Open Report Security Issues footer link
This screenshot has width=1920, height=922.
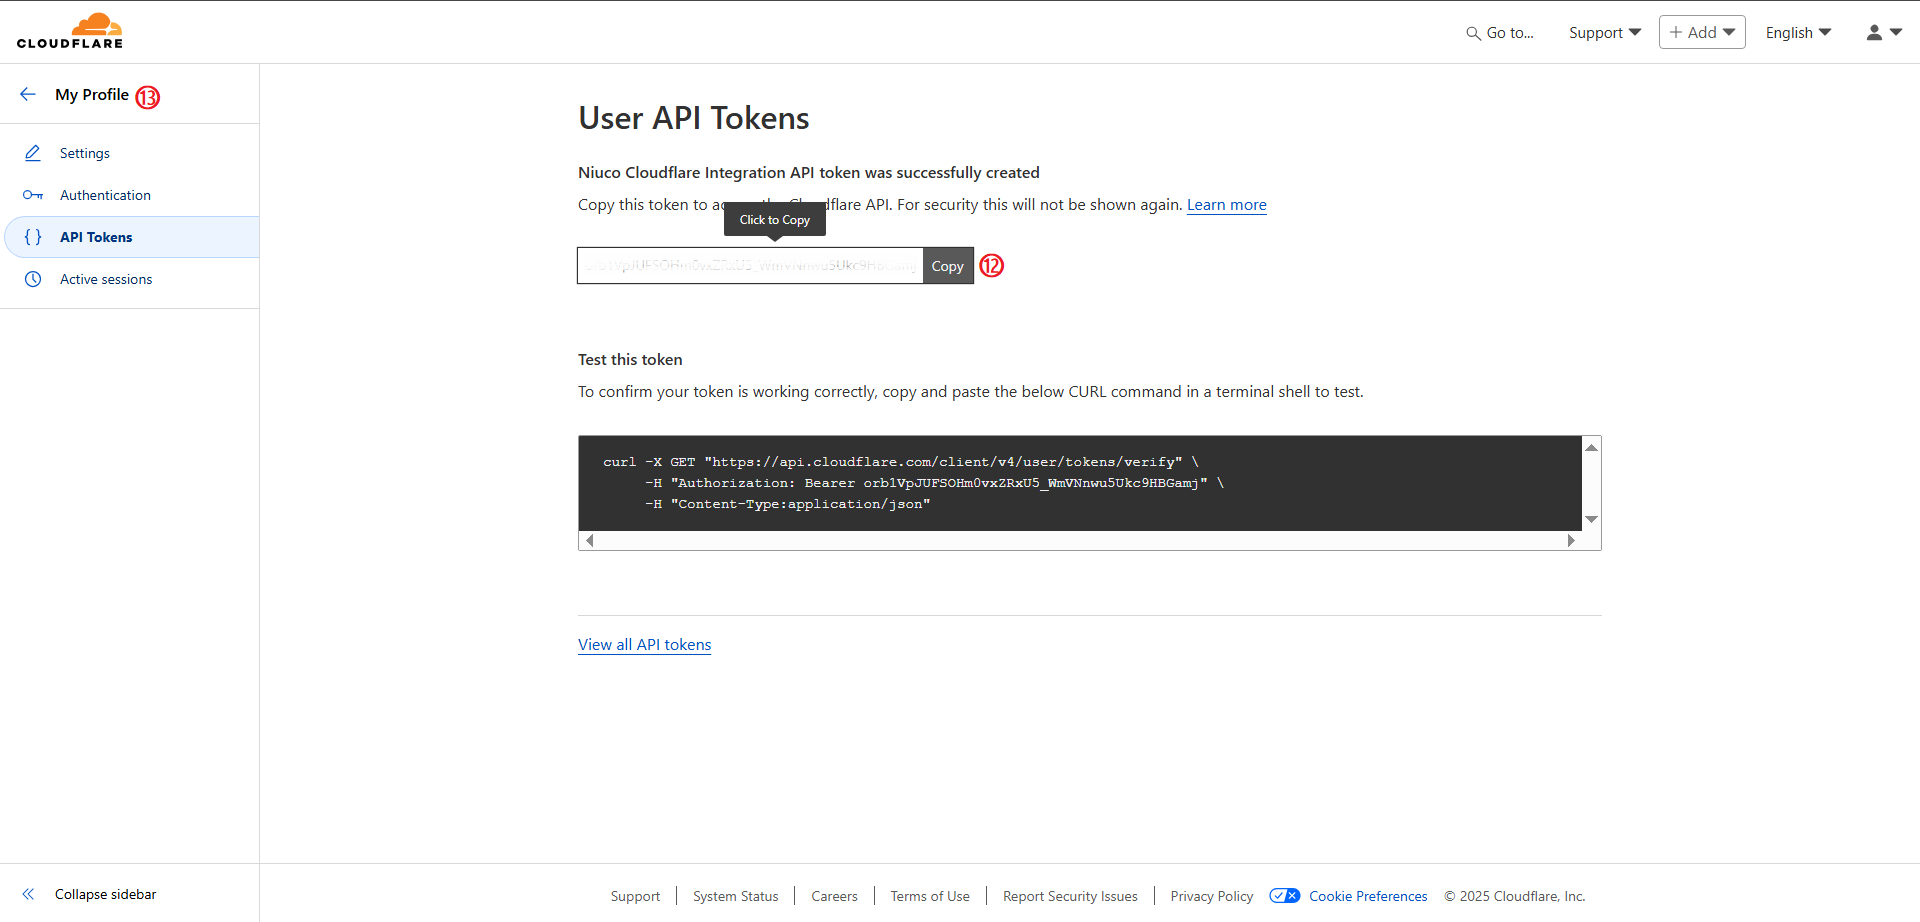1071,896
